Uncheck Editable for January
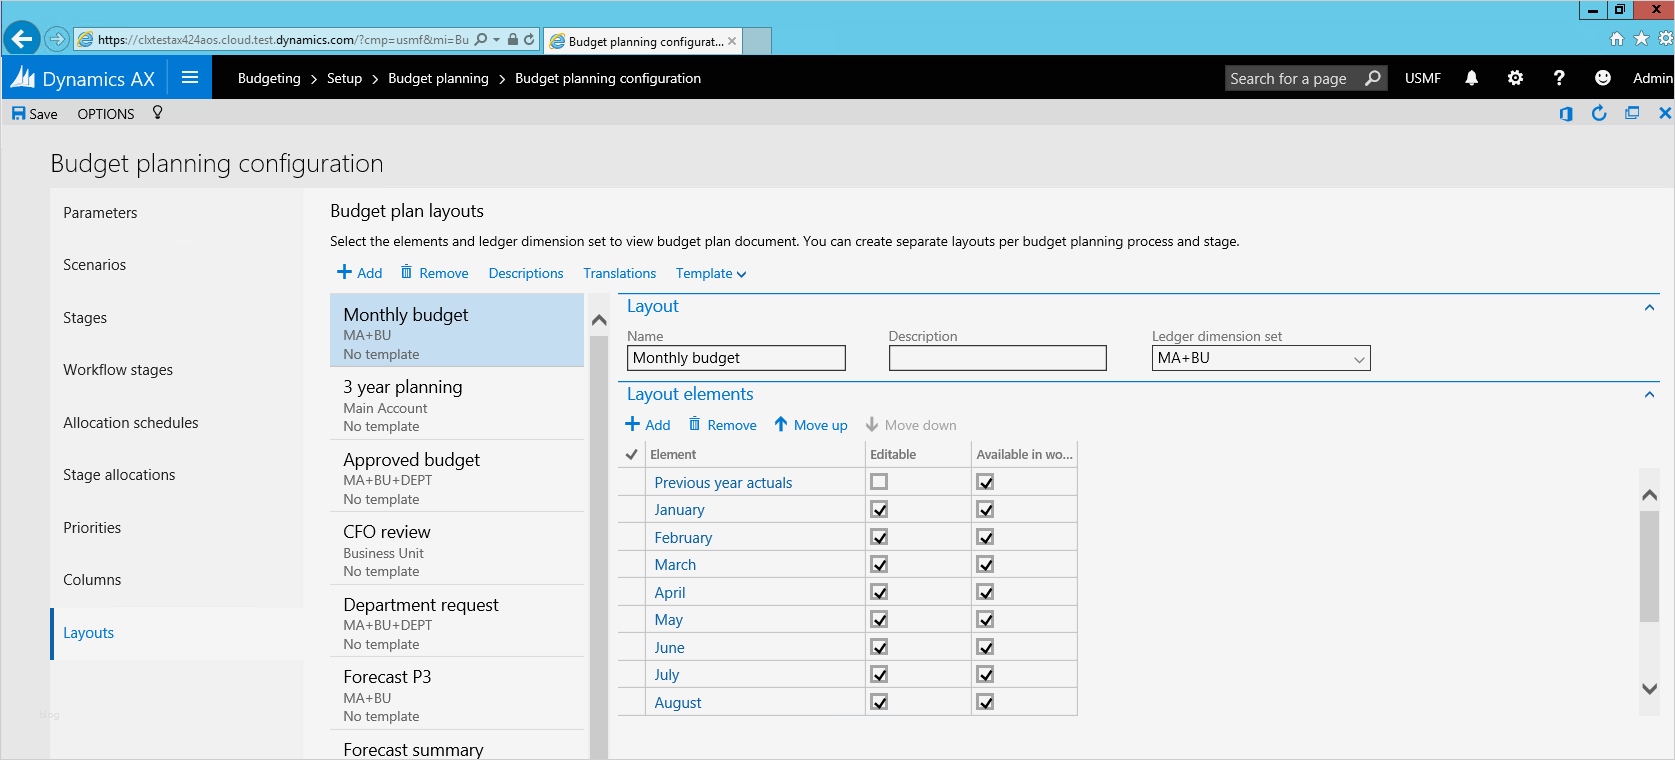Image resolution: width=1675 pixels, height=760 pixels. pos(879,509)
